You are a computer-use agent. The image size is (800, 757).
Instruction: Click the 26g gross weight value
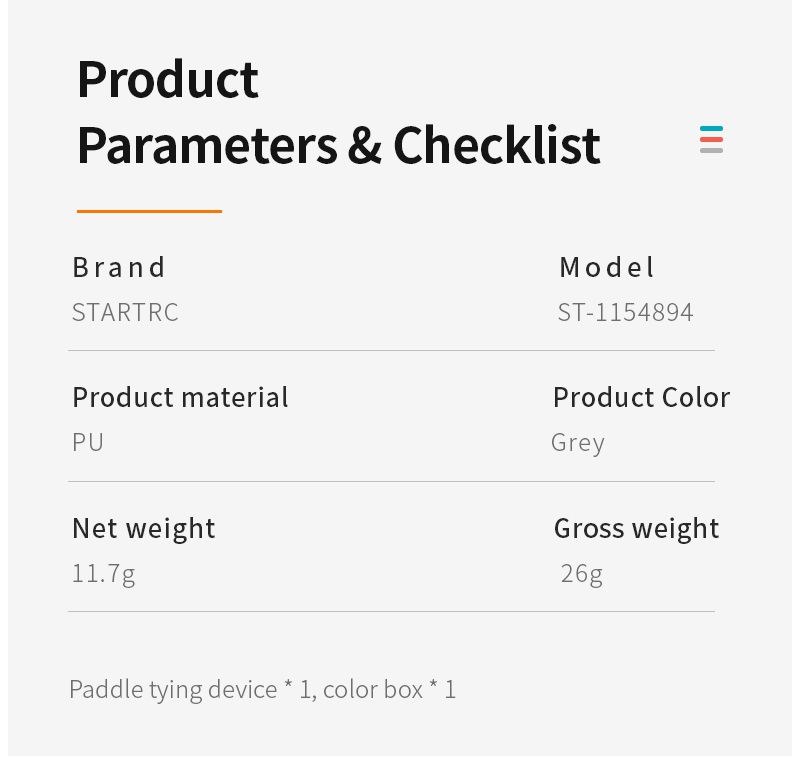pos(582,574)
